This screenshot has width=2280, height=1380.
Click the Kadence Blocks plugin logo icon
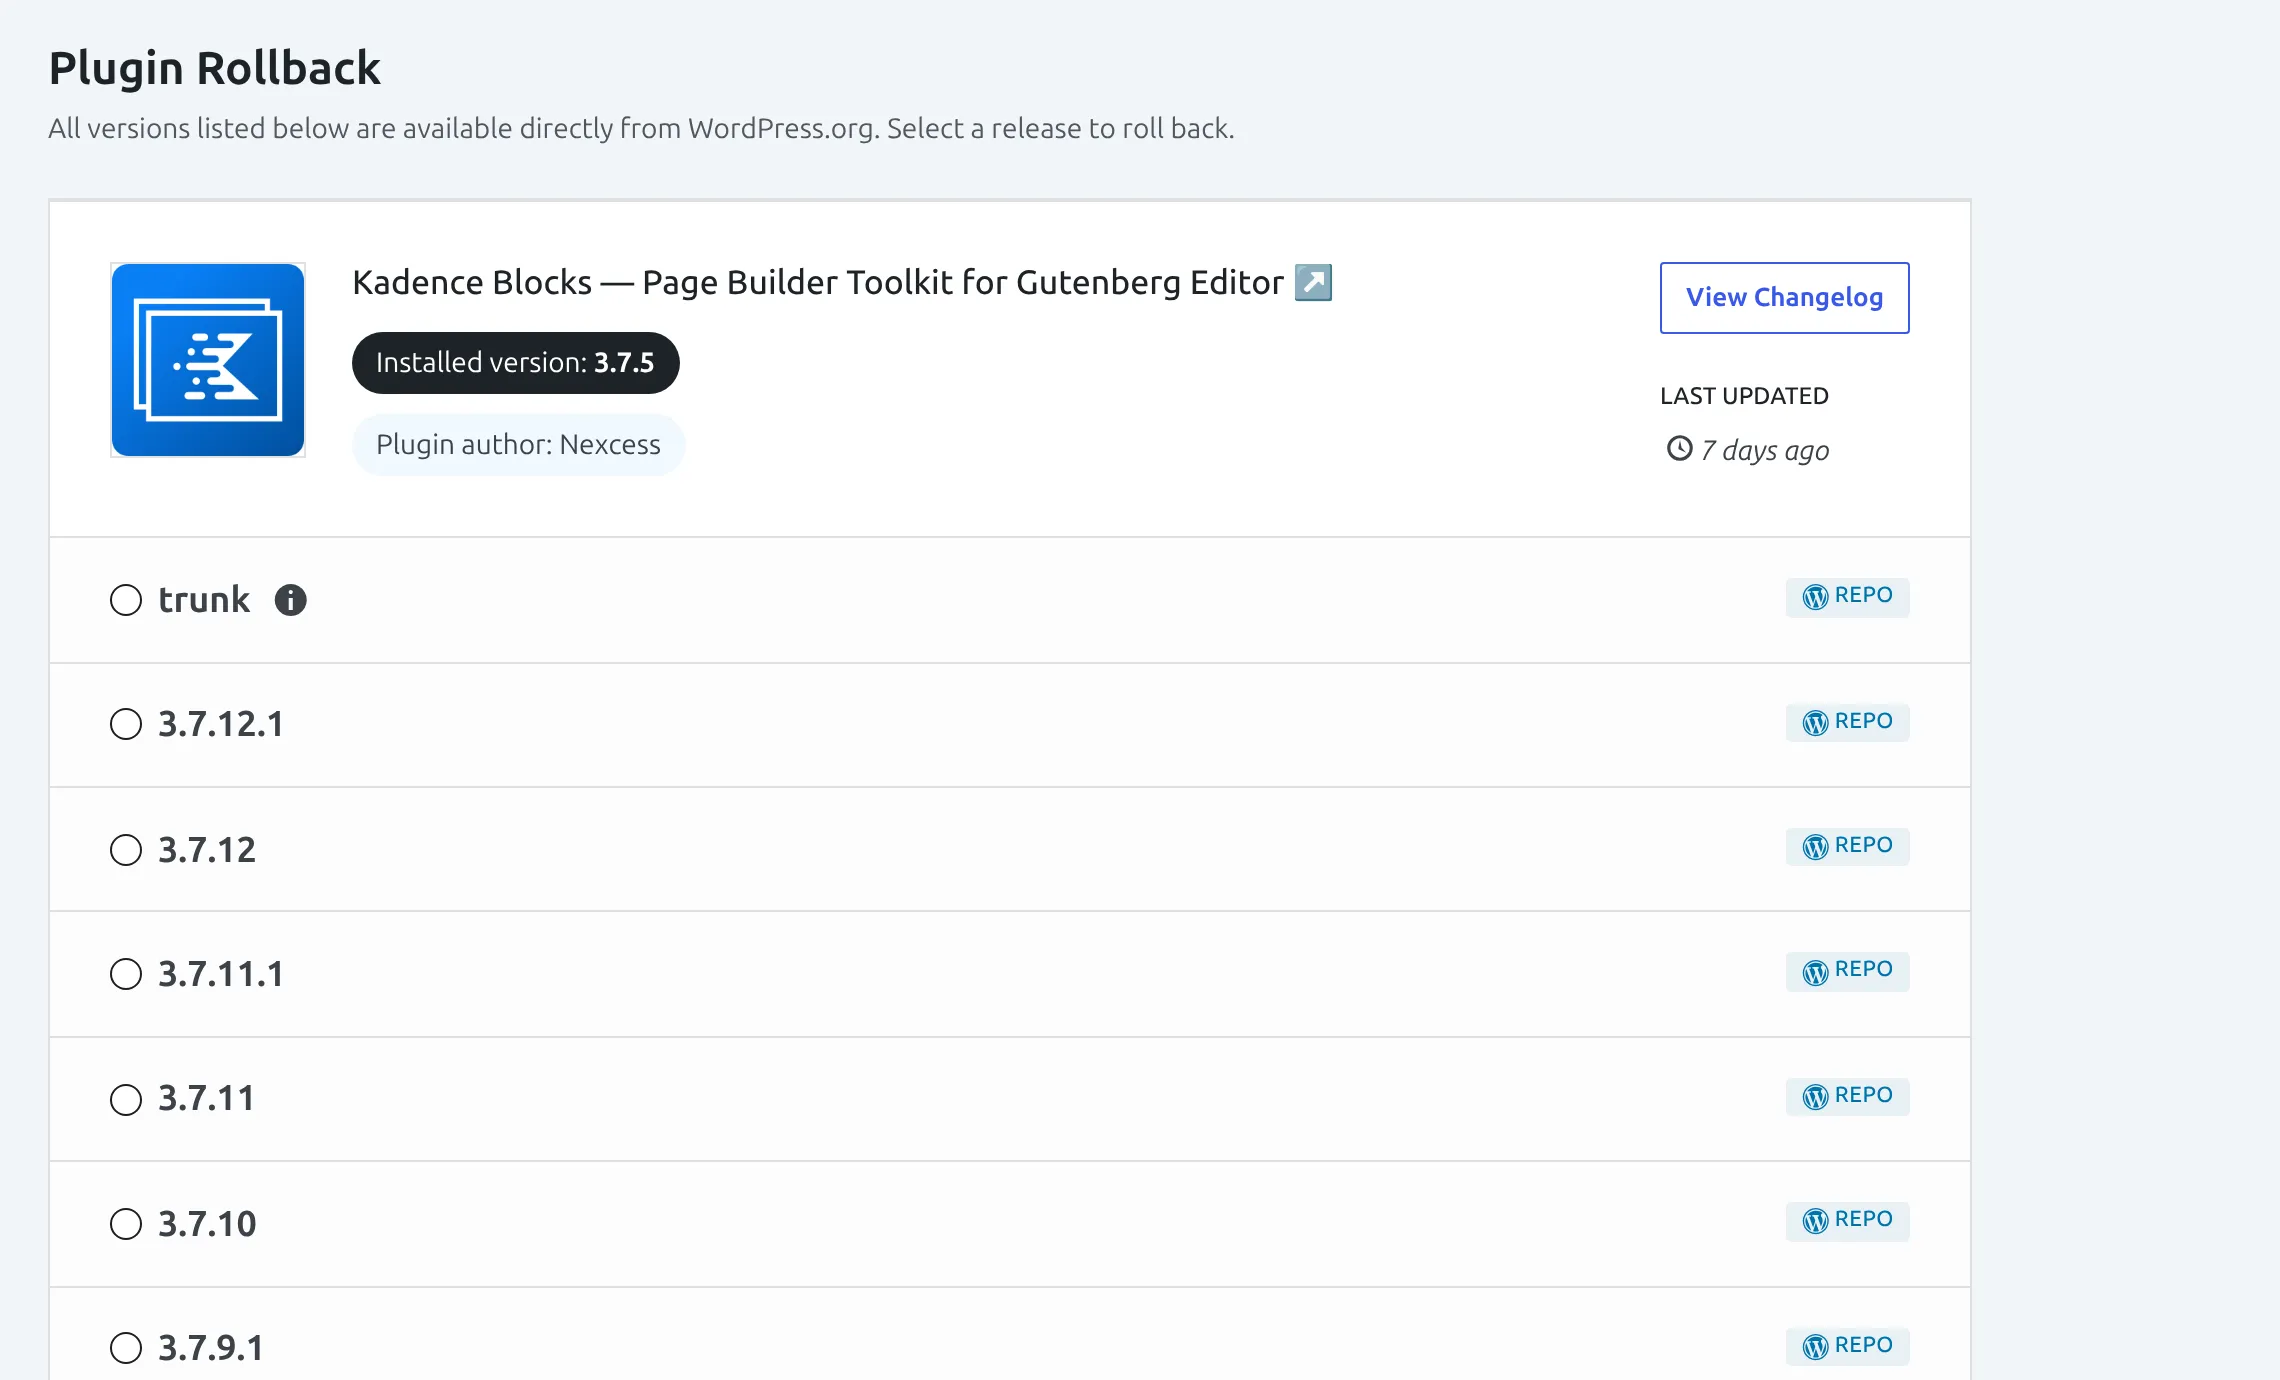208,360
